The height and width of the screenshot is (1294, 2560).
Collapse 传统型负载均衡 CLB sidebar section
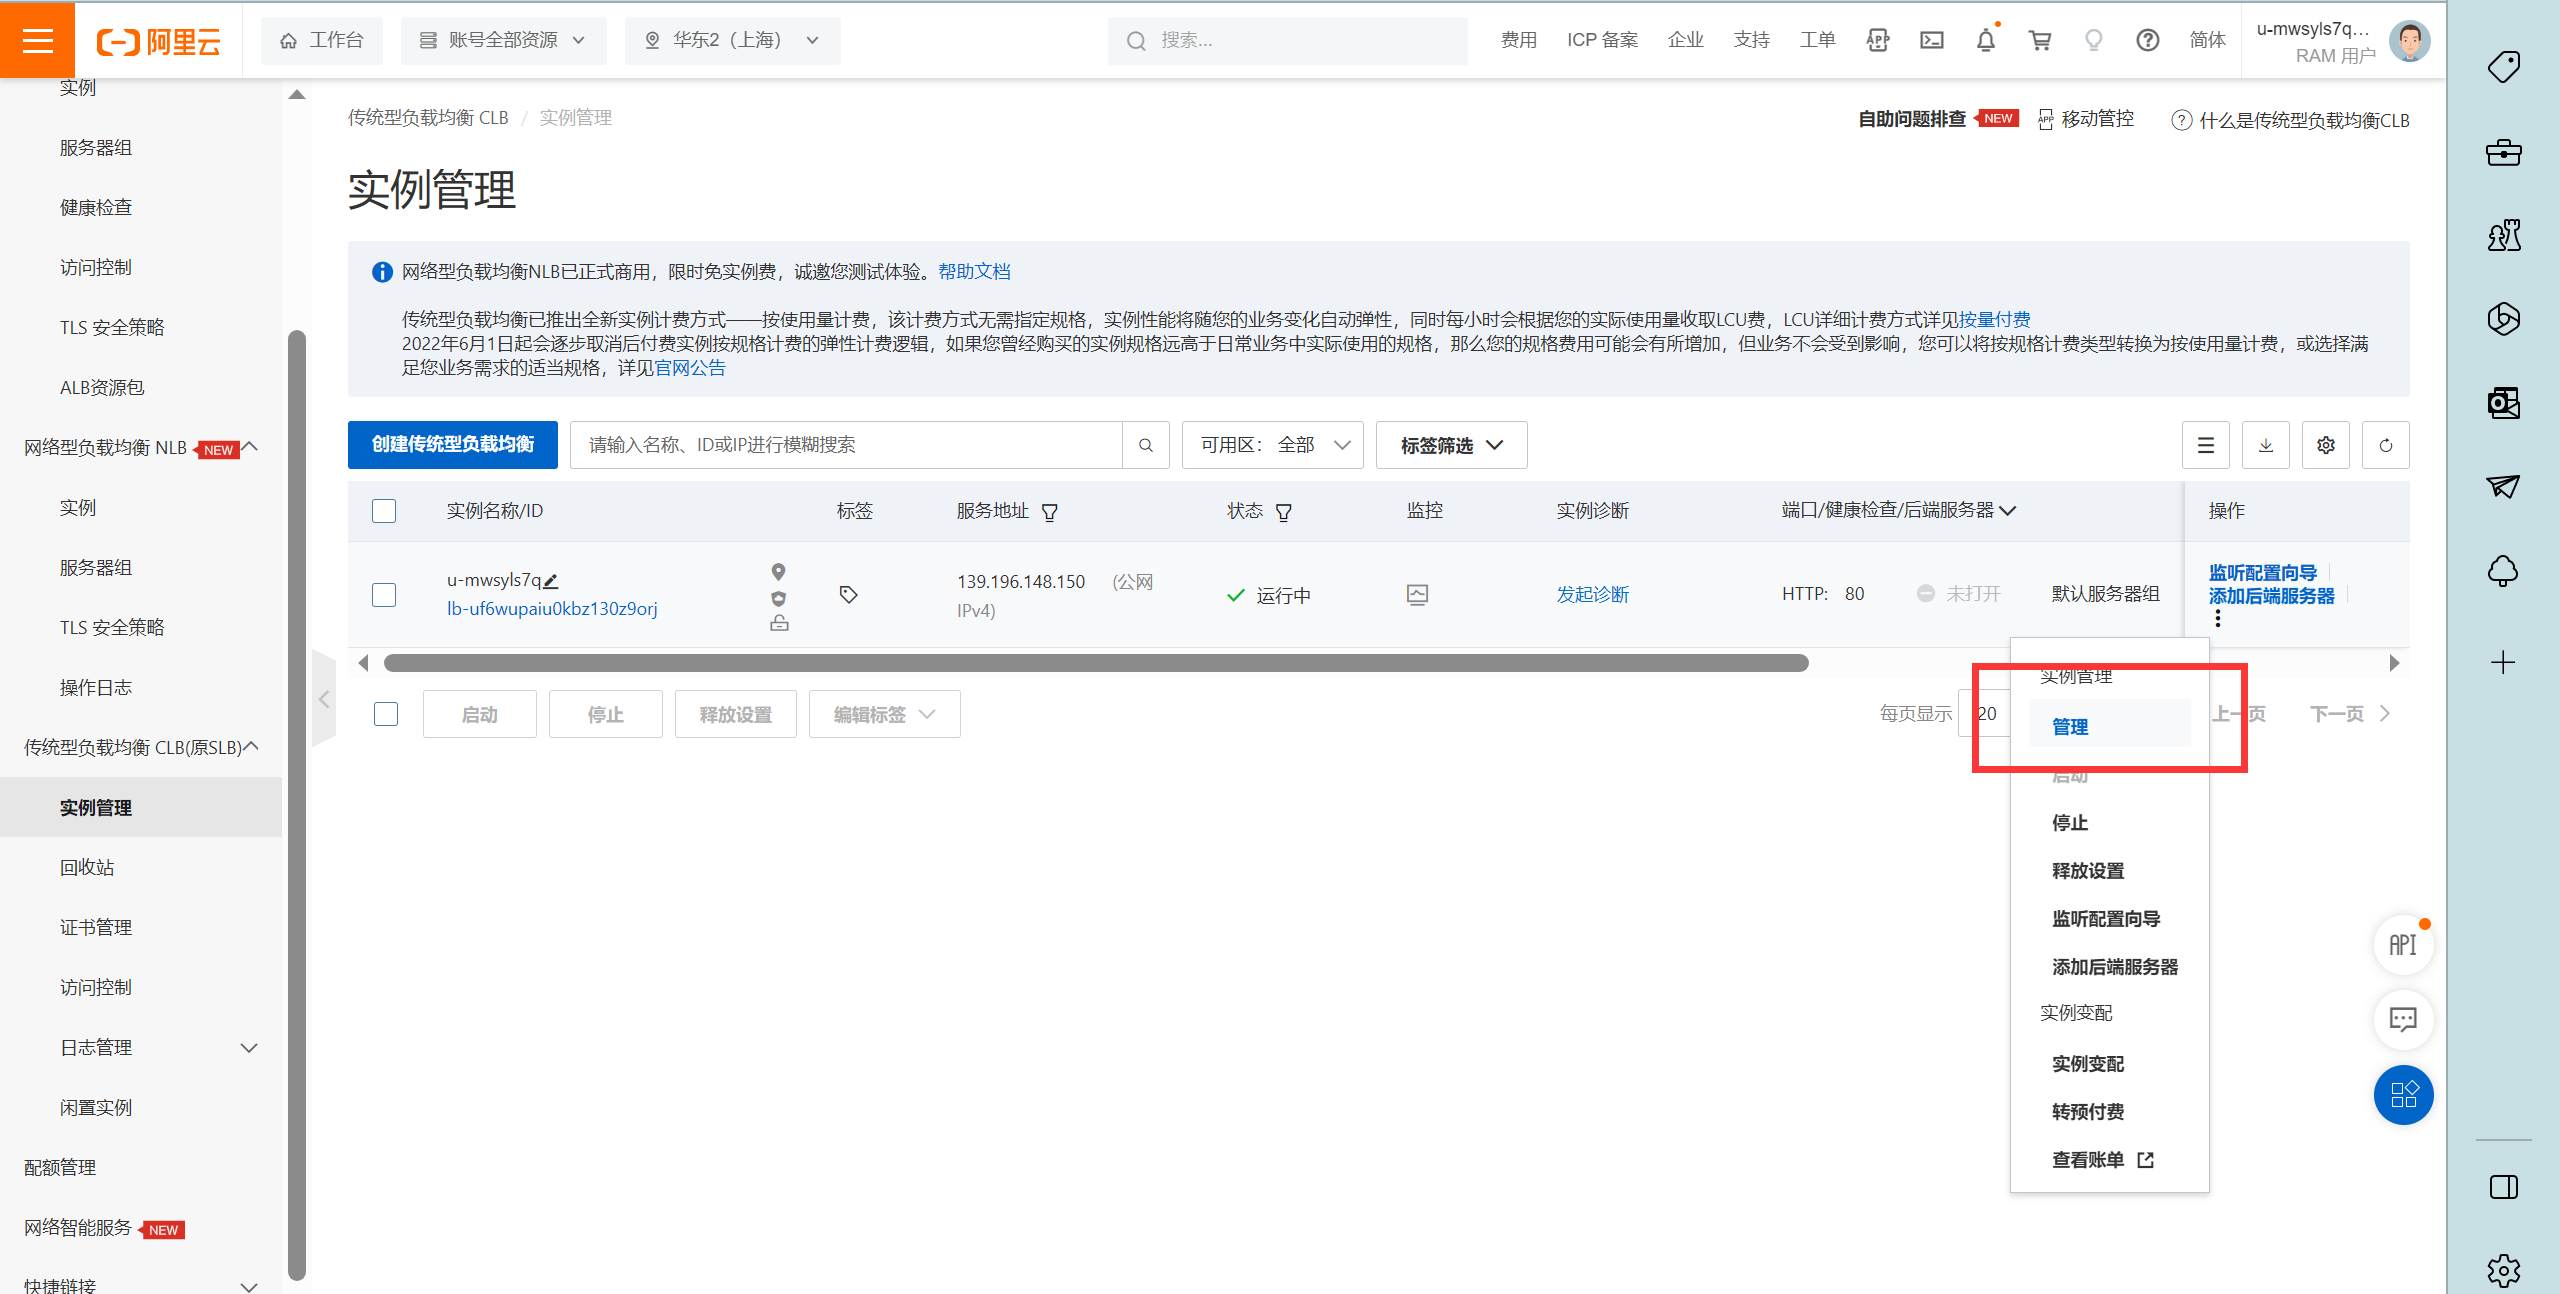(251, 747)
